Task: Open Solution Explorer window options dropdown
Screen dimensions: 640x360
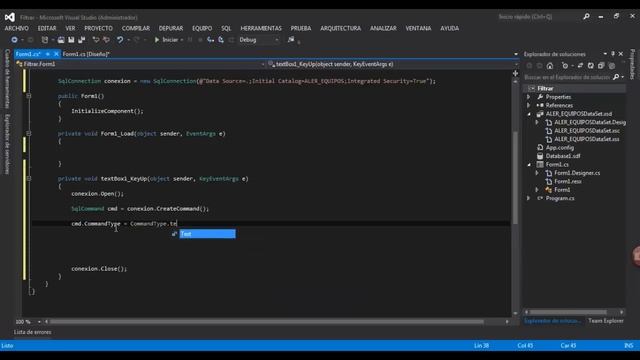Action: [x=605, y=54]
